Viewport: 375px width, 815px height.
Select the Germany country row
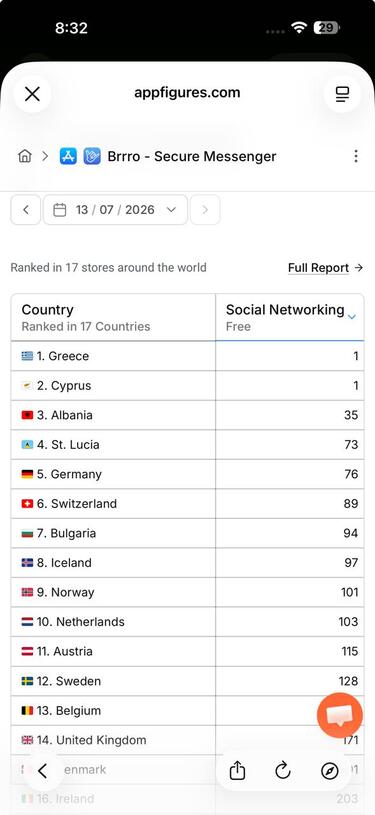click(187, 474)
